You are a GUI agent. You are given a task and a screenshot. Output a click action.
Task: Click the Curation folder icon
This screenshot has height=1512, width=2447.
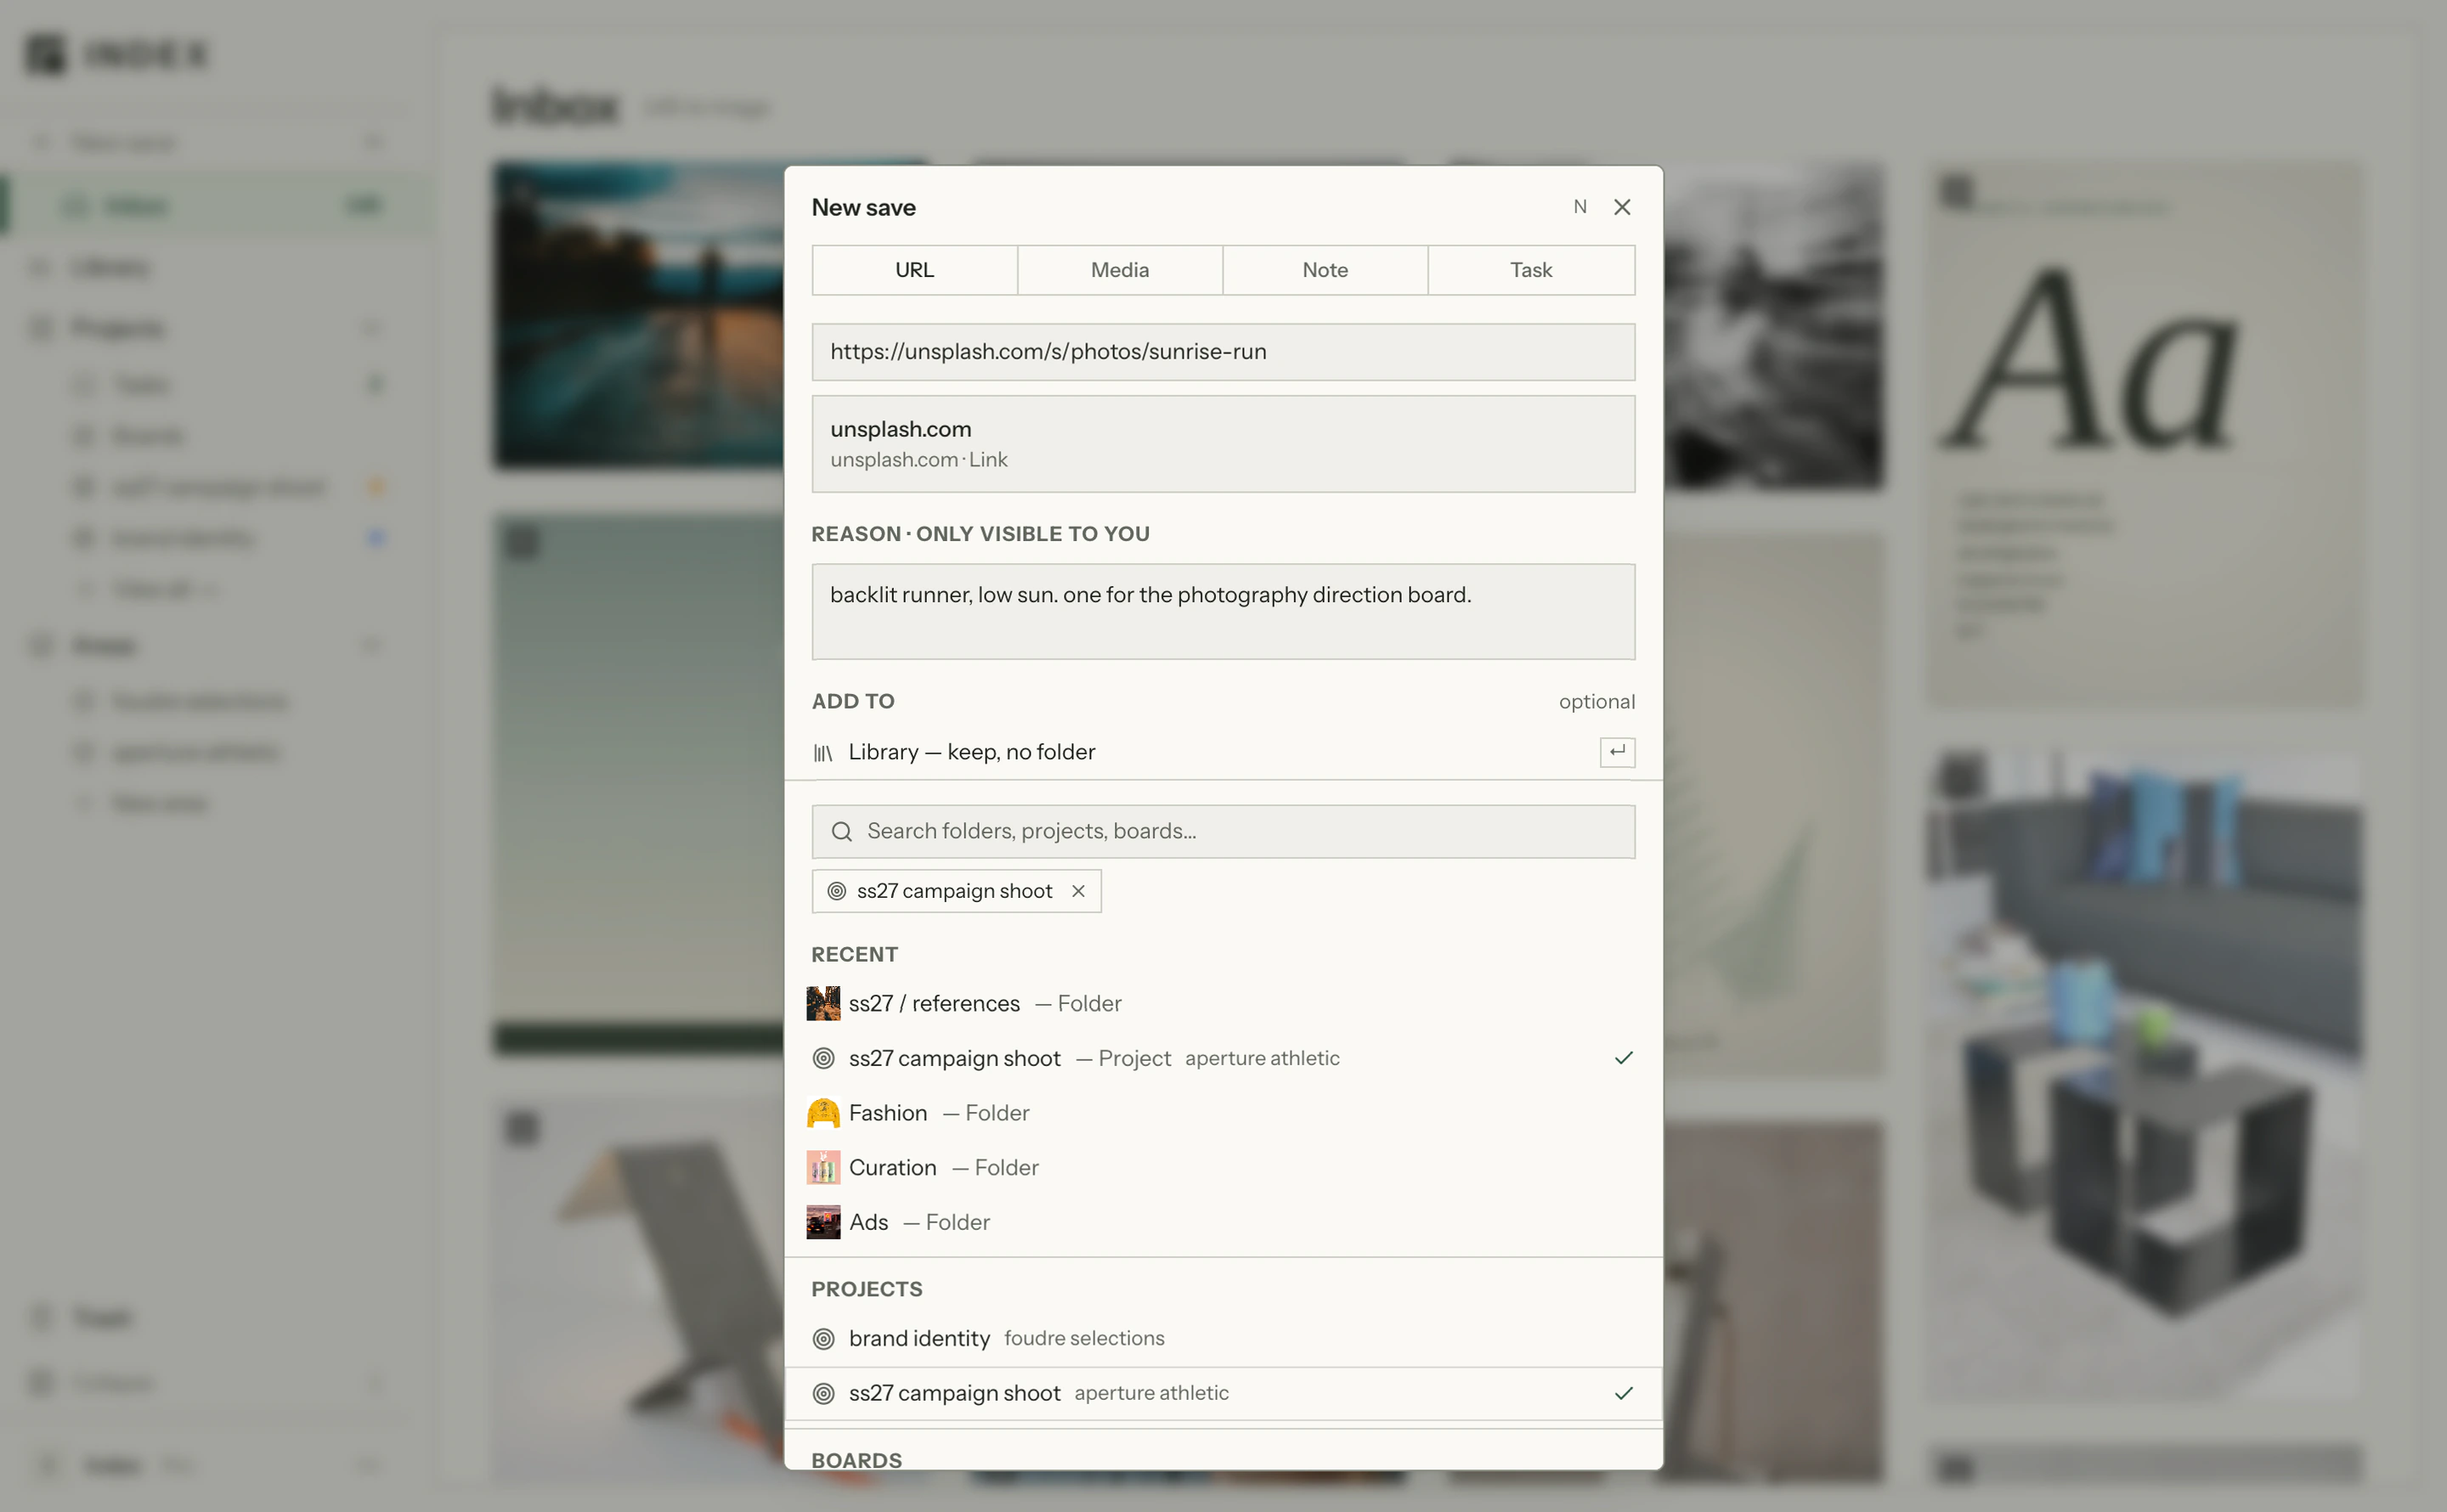[x=823, y=1168]
